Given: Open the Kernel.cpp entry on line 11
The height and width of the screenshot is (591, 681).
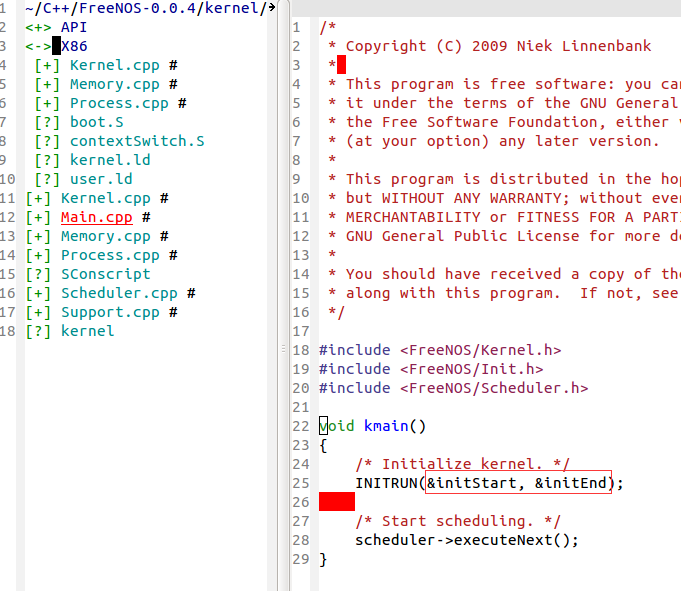Looking at the screenshot, I should click(106, 198).
